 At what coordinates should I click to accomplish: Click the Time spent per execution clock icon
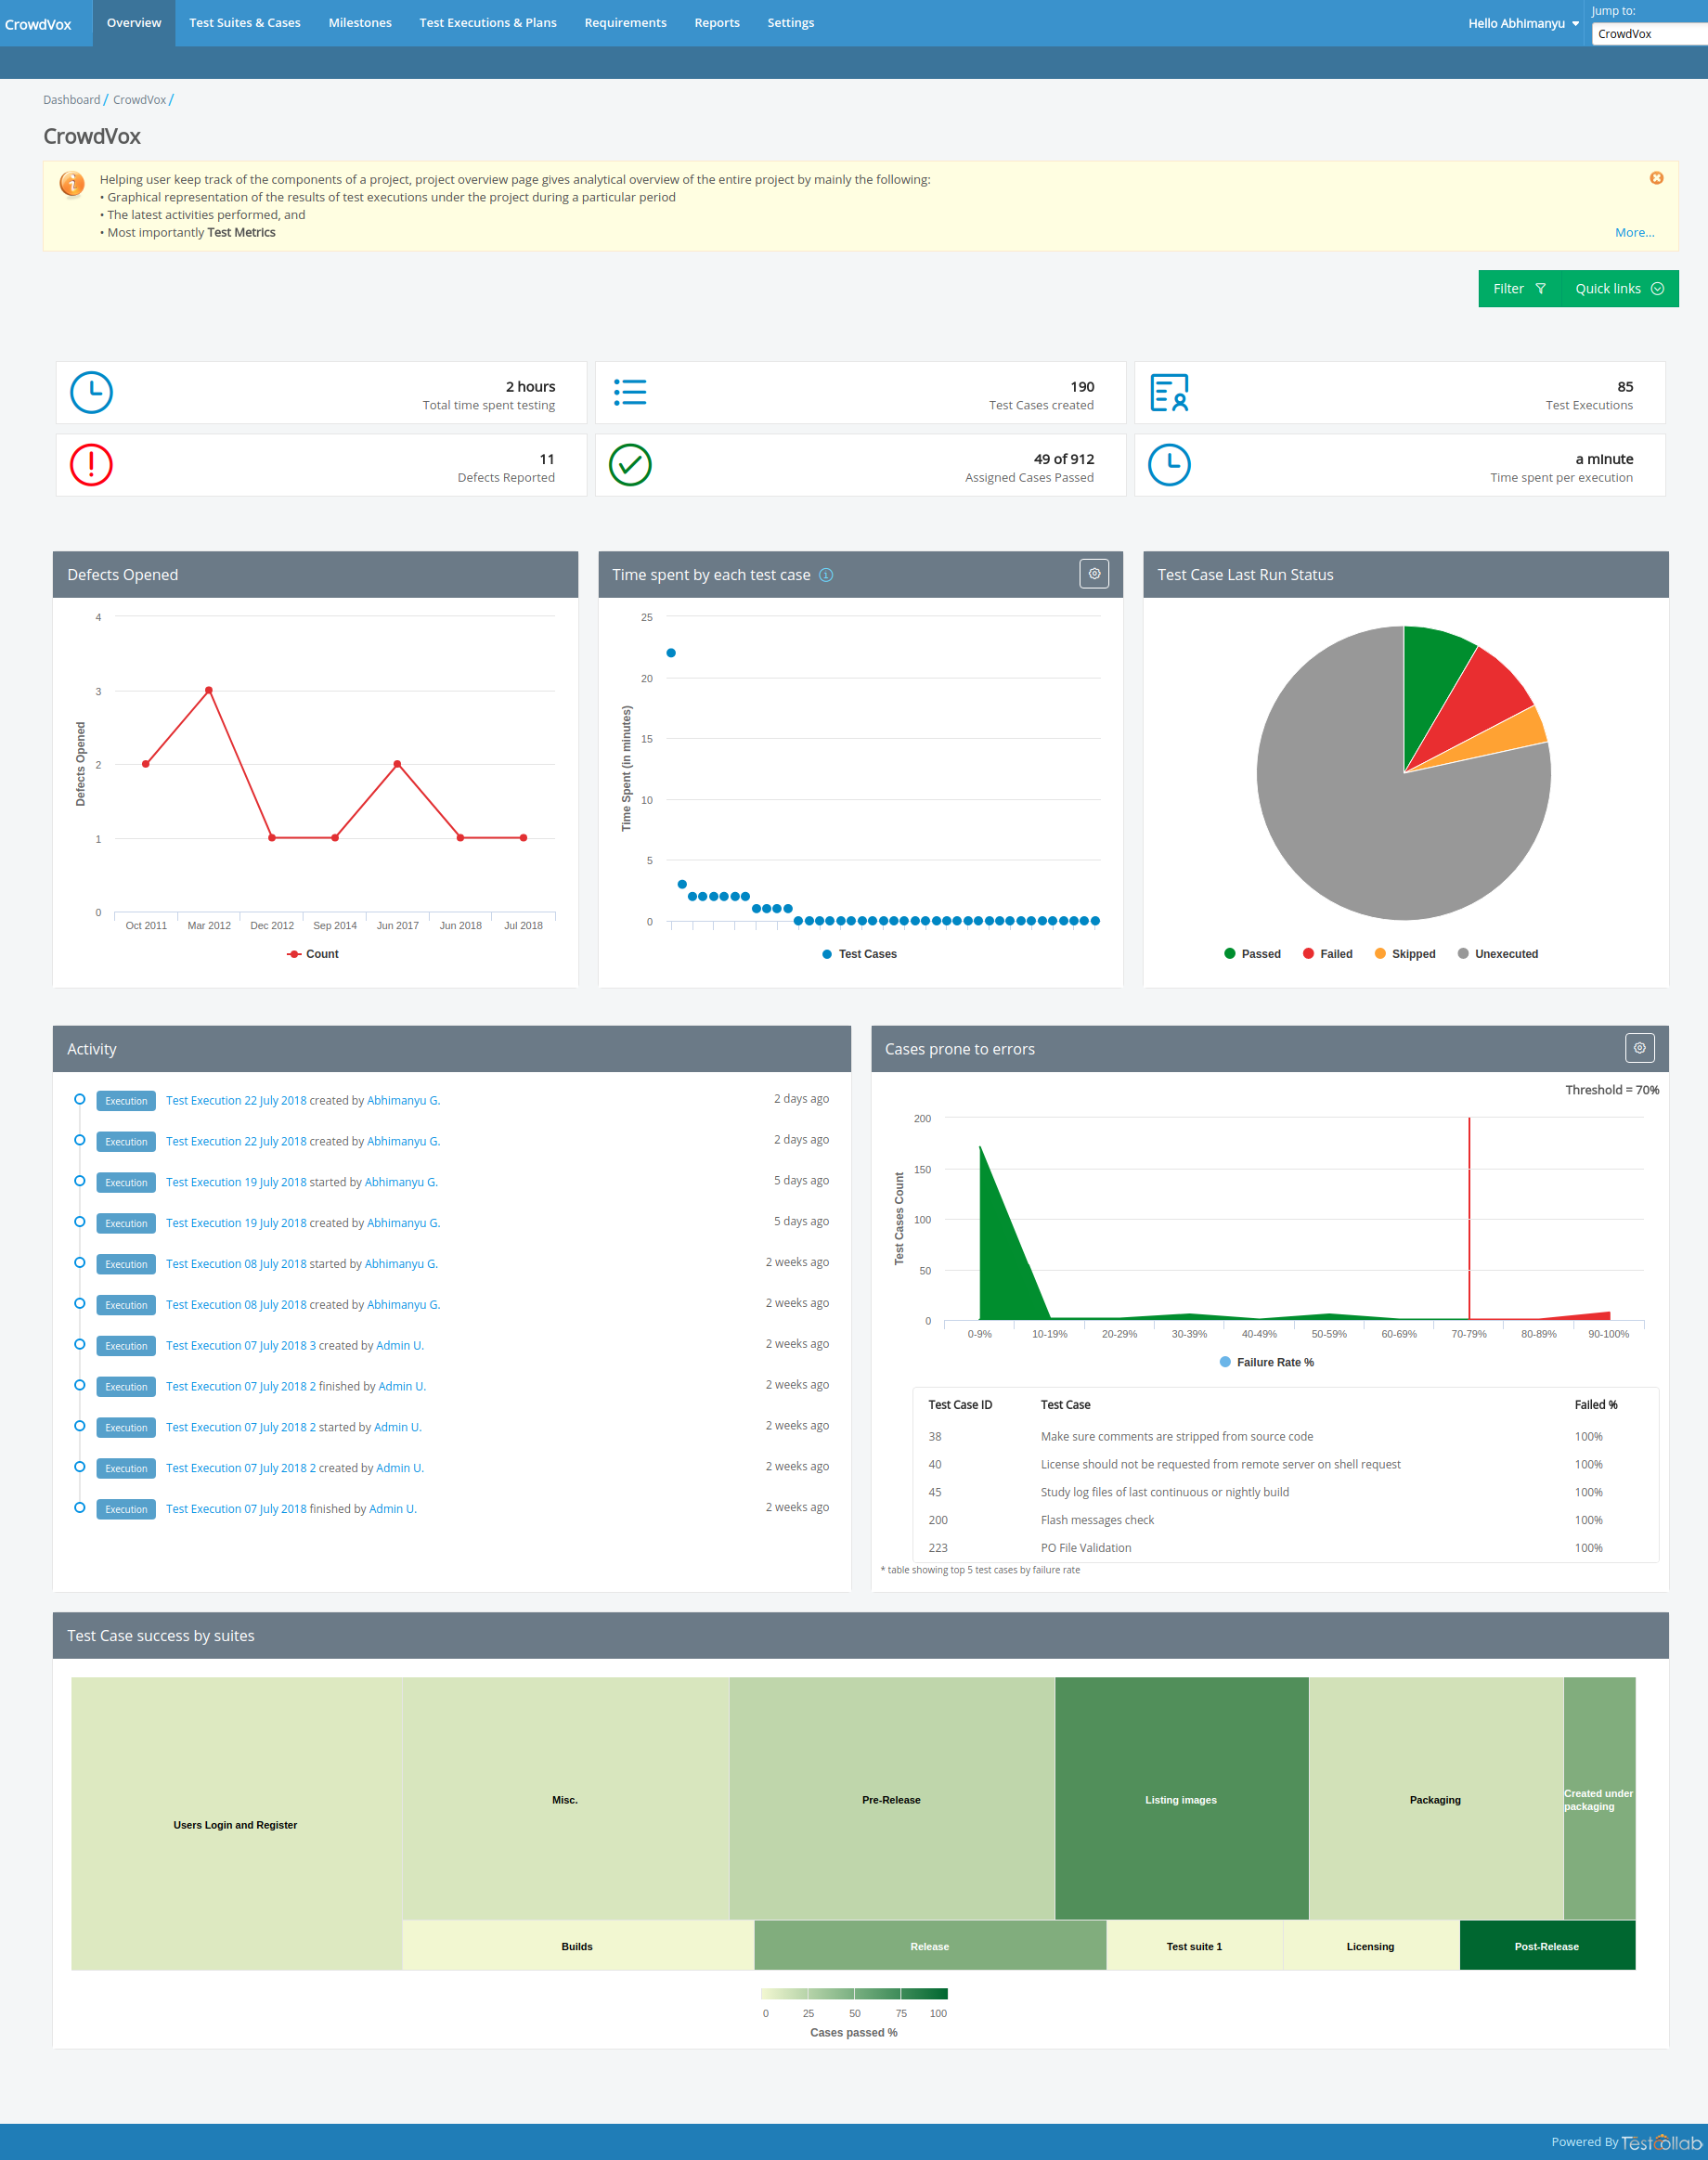(1169, 465)
